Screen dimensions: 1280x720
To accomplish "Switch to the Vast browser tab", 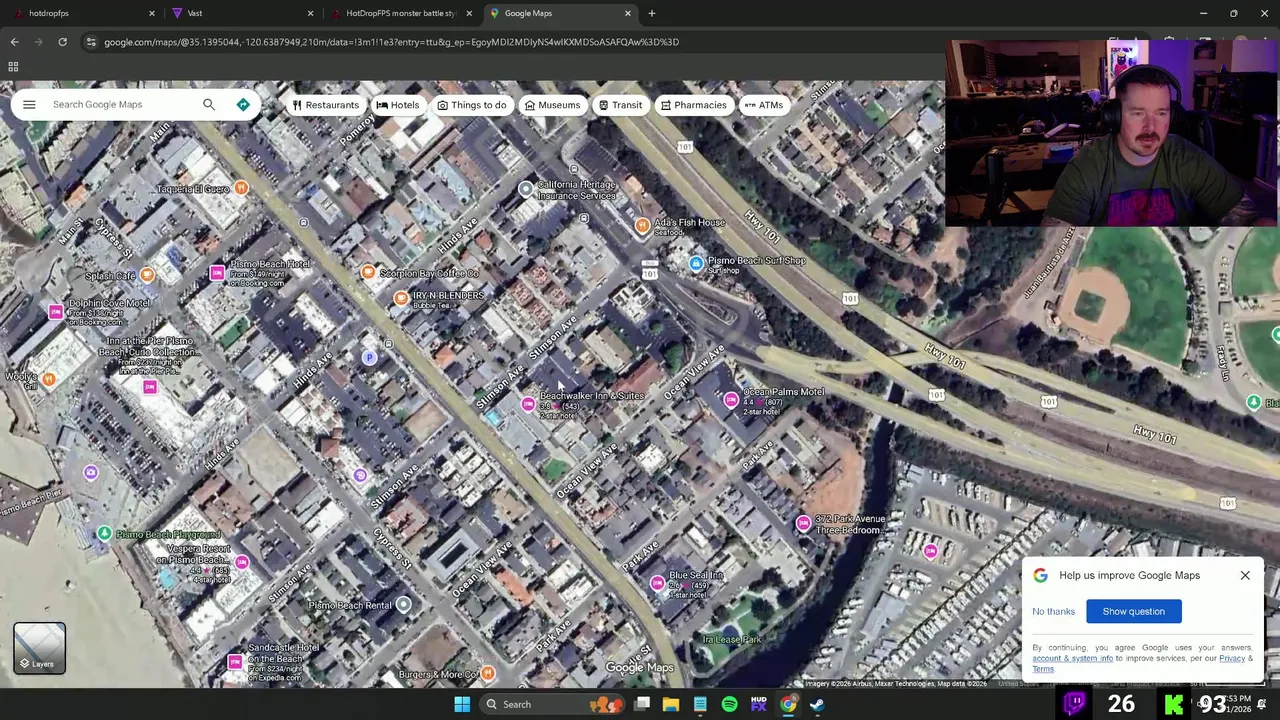I will tap(240, 13).
